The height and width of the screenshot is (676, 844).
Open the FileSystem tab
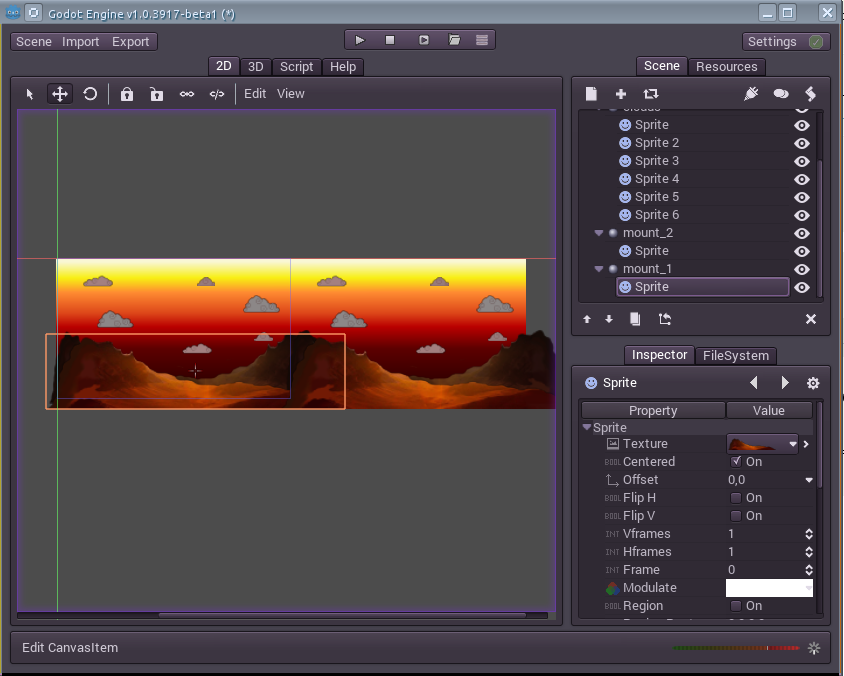point(736,355)
